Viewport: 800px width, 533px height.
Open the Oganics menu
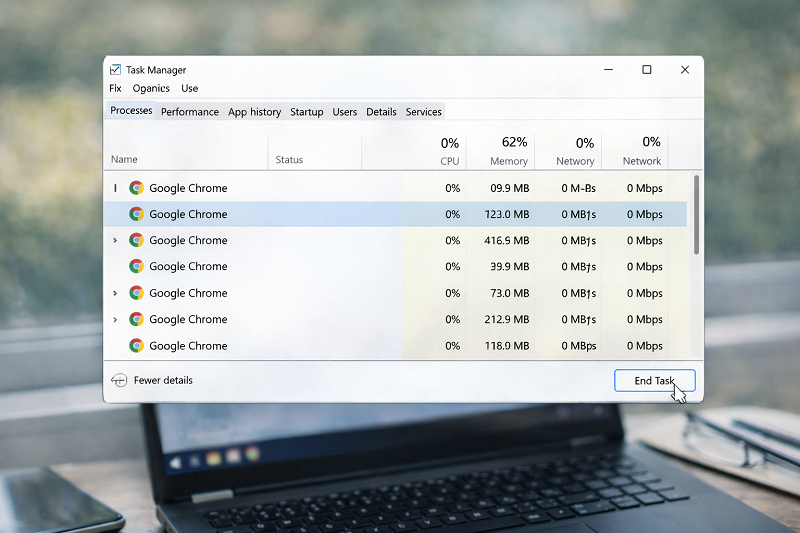pyautogui.click(x=151, y=88)
